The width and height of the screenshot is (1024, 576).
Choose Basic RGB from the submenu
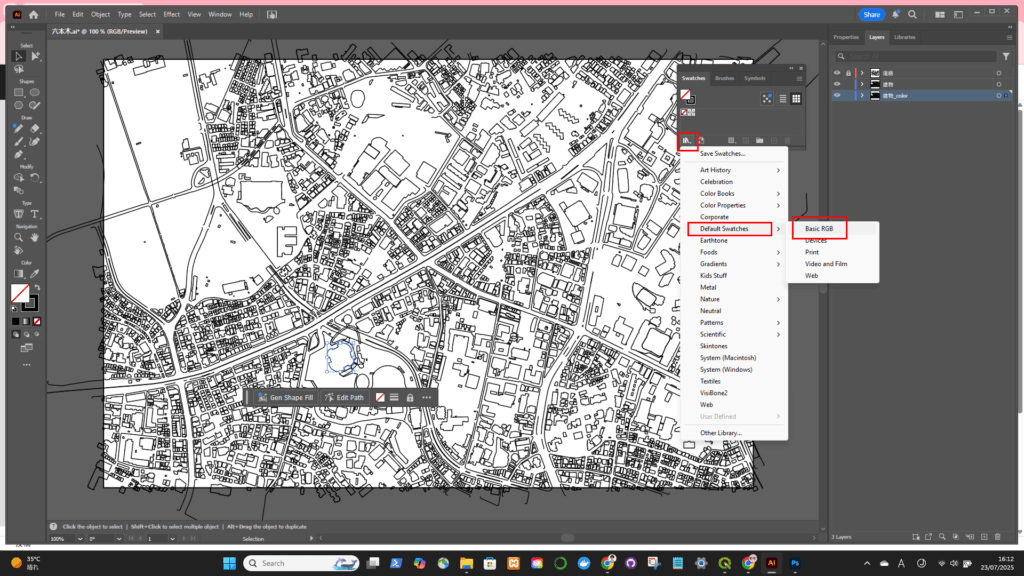point(819,229)
